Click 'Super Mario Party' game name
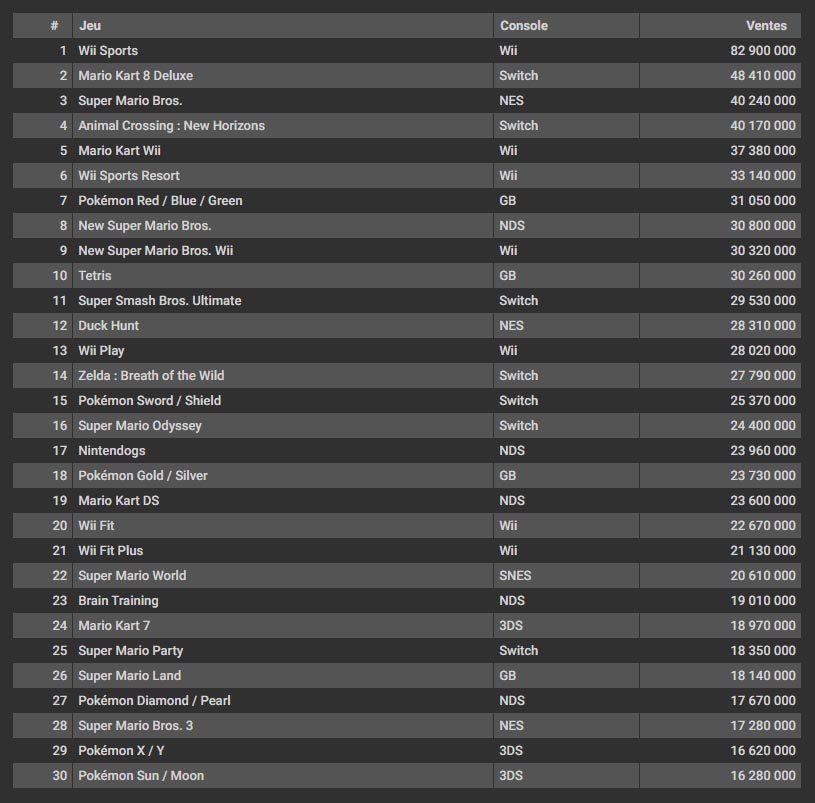815x803 pixels. tap(131, 651)
